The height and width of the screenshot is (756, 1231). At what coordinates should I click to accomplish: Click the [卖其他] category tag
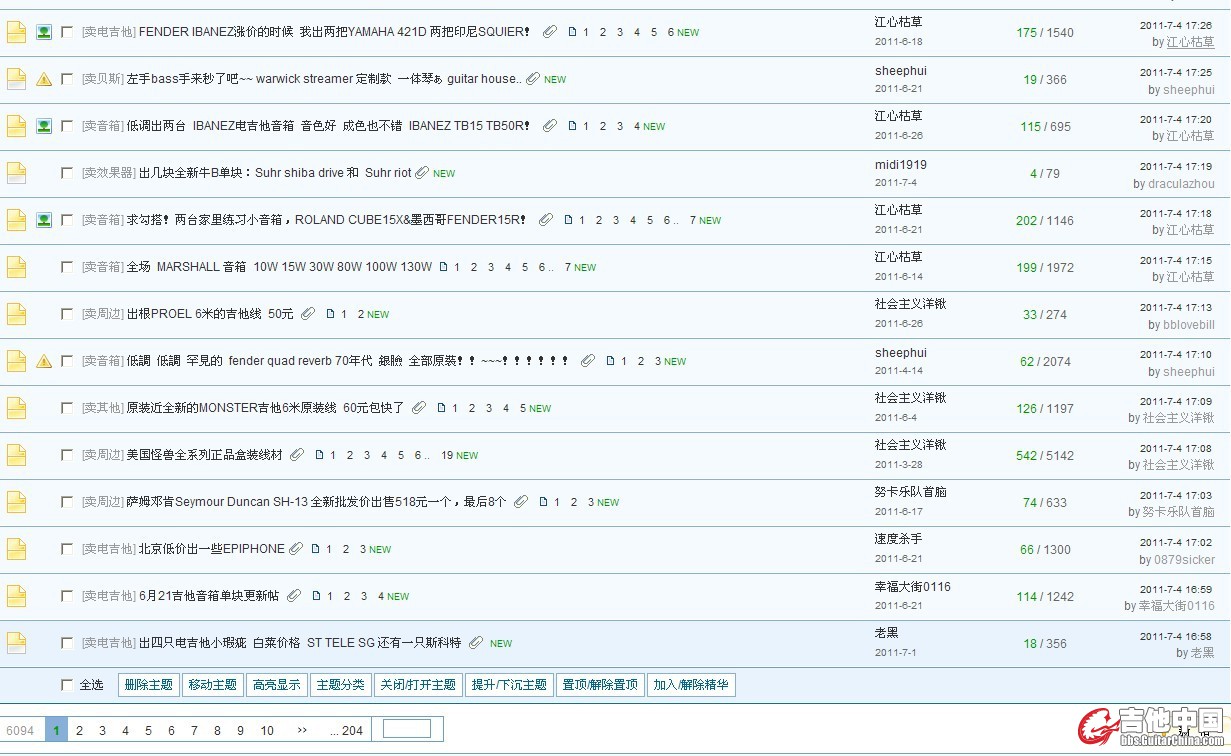click(x=103, y=408)
